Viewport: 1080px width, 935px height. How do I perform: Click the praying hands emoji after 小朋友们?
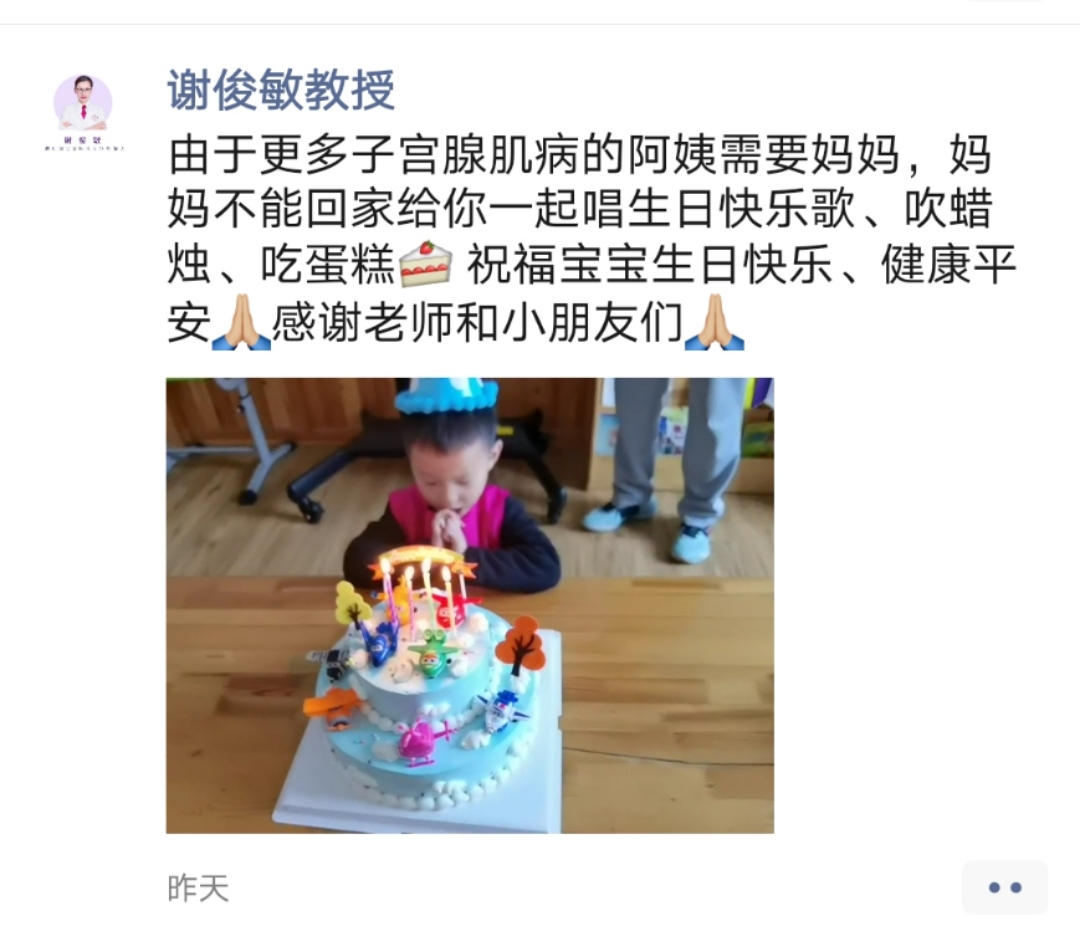[x=714, y=322]
